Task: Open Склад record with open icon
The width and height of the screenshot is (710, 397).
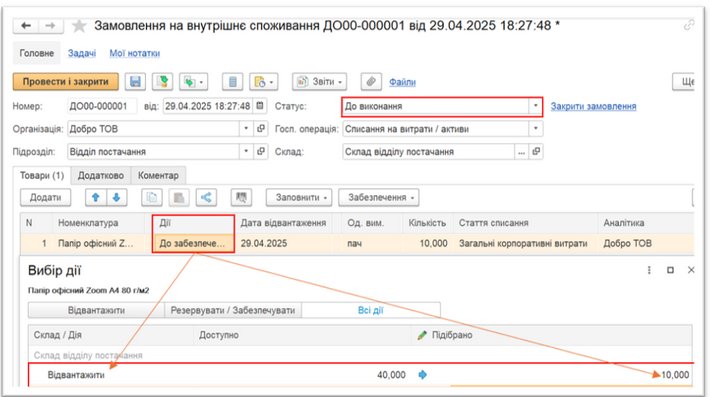Action: [536, 152]
